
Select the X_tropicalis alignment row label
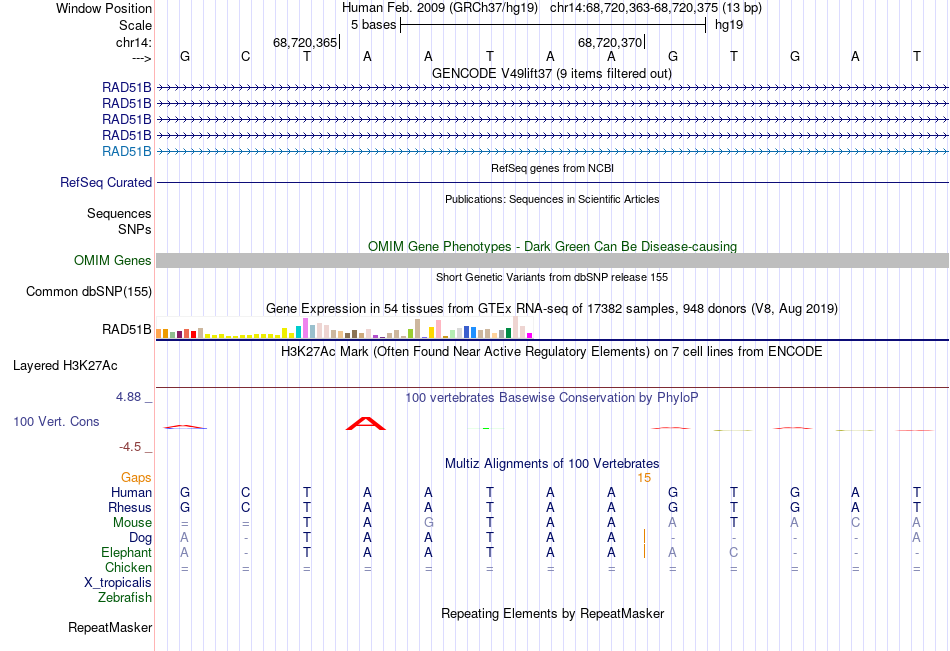point(118,583)
